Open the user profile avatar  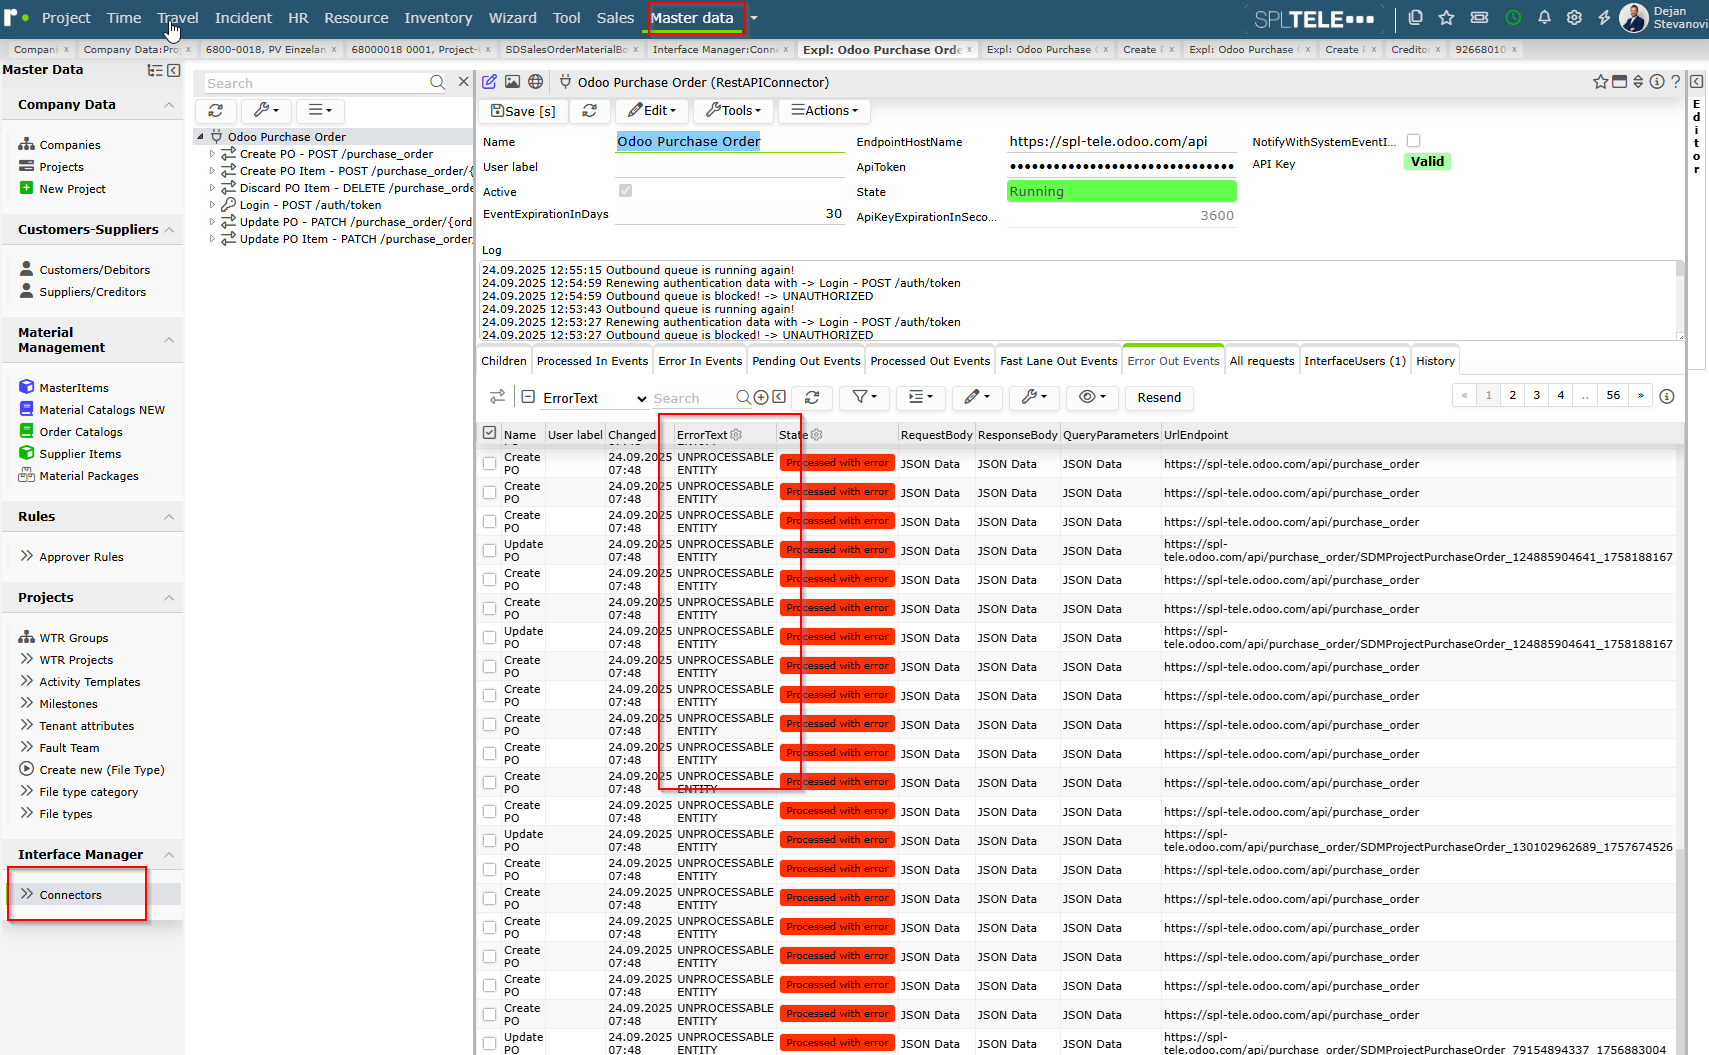pyautogui.click(x=1633, y=18)
